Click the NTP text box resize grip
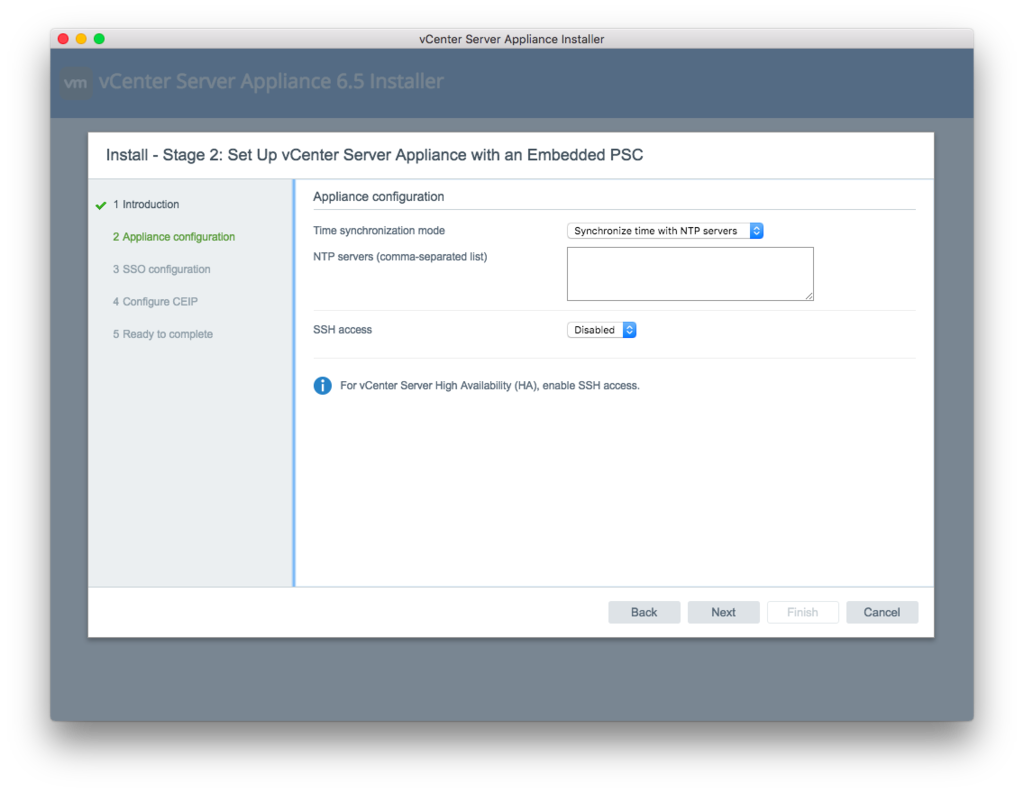1024x793 pixels. click(808, 296)
